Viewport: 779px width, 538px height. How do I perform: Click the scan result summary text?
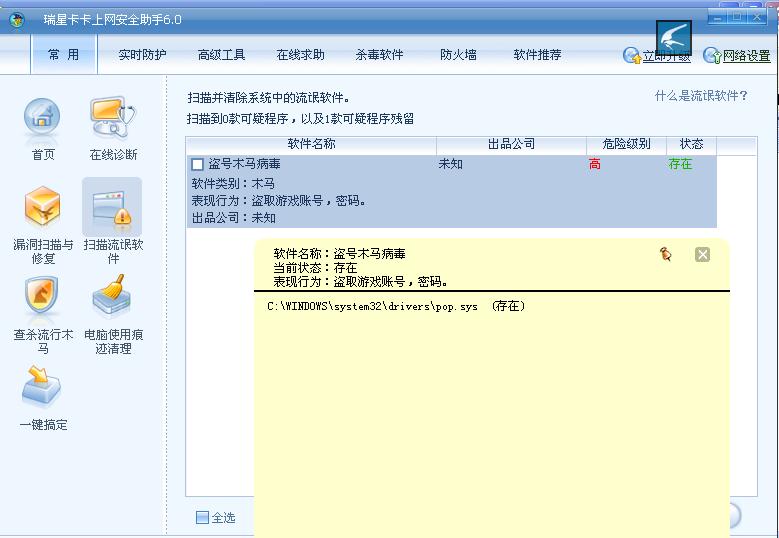click(x=300, y=119)
